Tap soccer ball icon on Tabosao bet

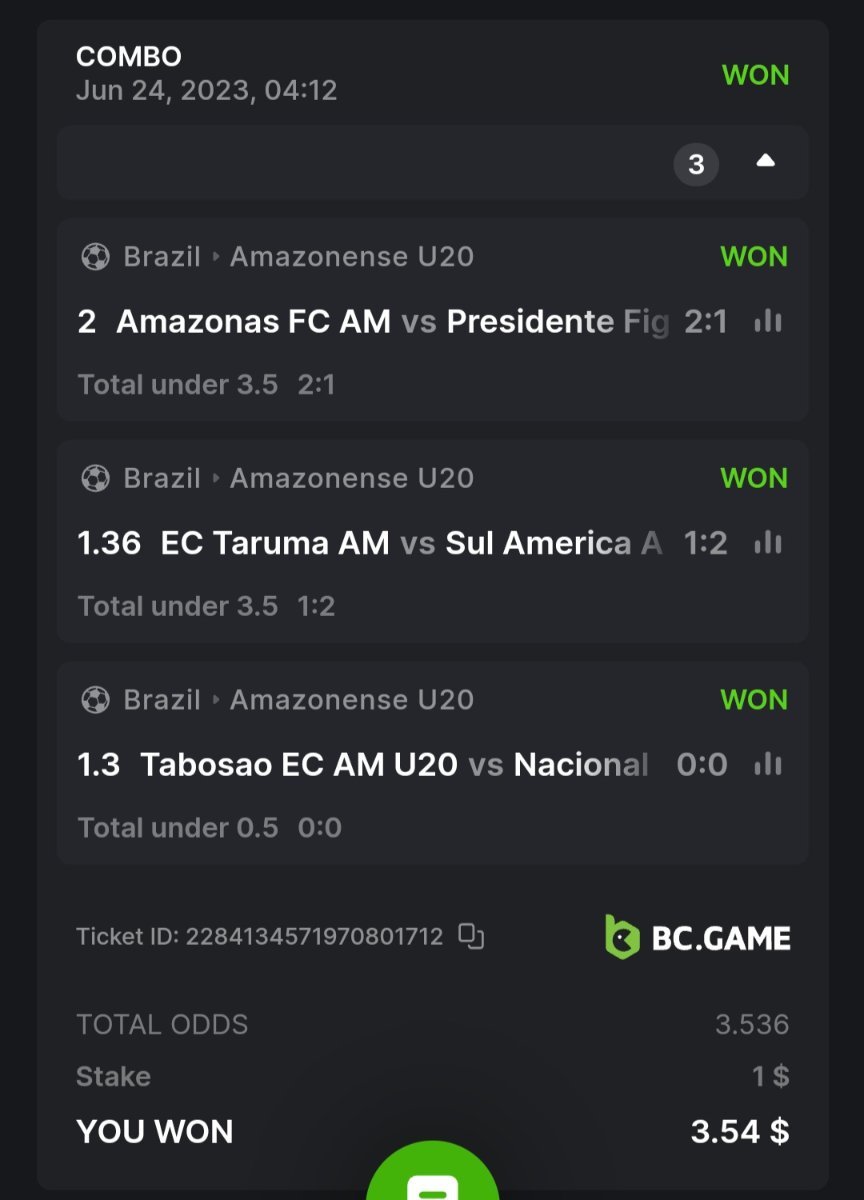tap(95, 700)
